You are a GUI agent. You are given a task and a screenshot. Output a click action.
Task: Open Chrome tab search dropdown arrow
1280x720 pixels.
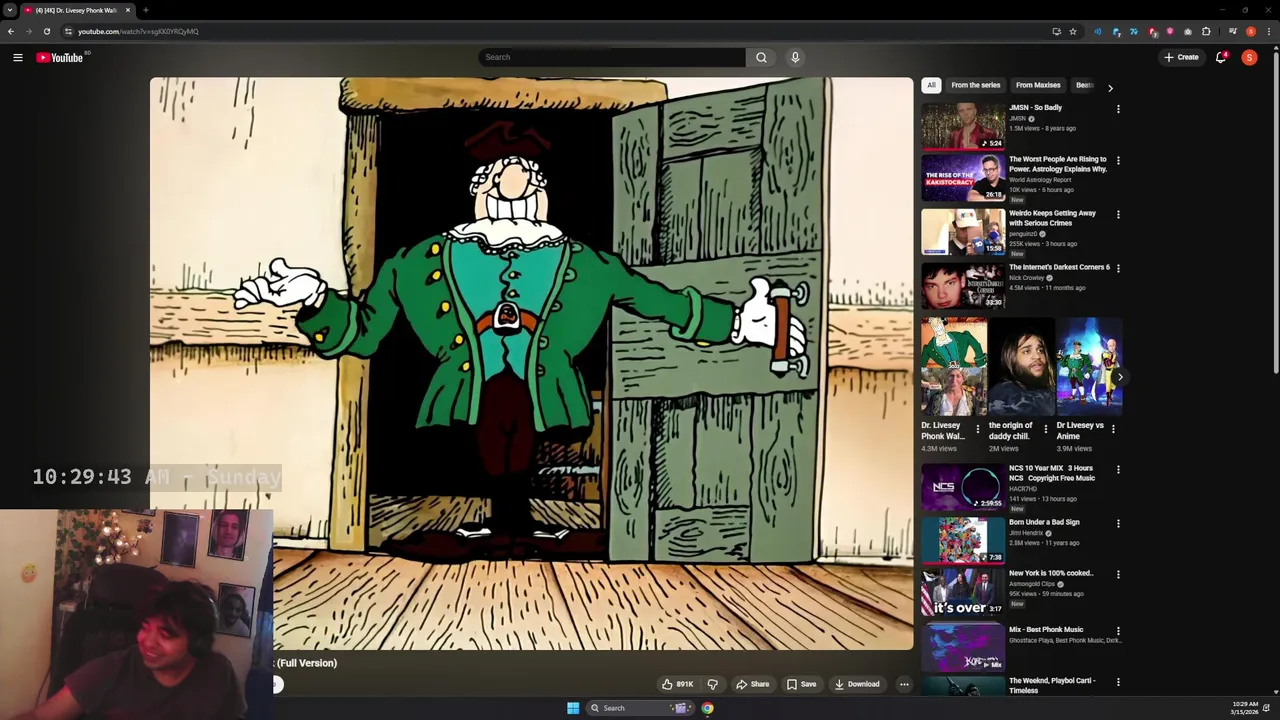10,10
